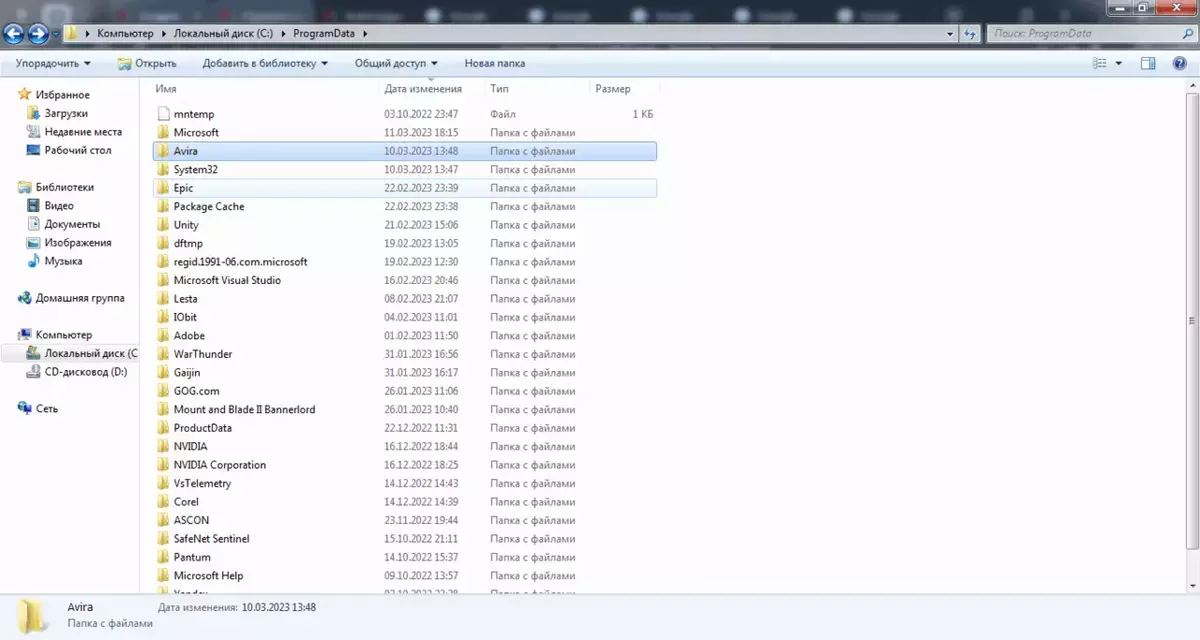Screen dimensions: 1200x640
Task: Click the Музыка library icon
Action: click(34, 261)
